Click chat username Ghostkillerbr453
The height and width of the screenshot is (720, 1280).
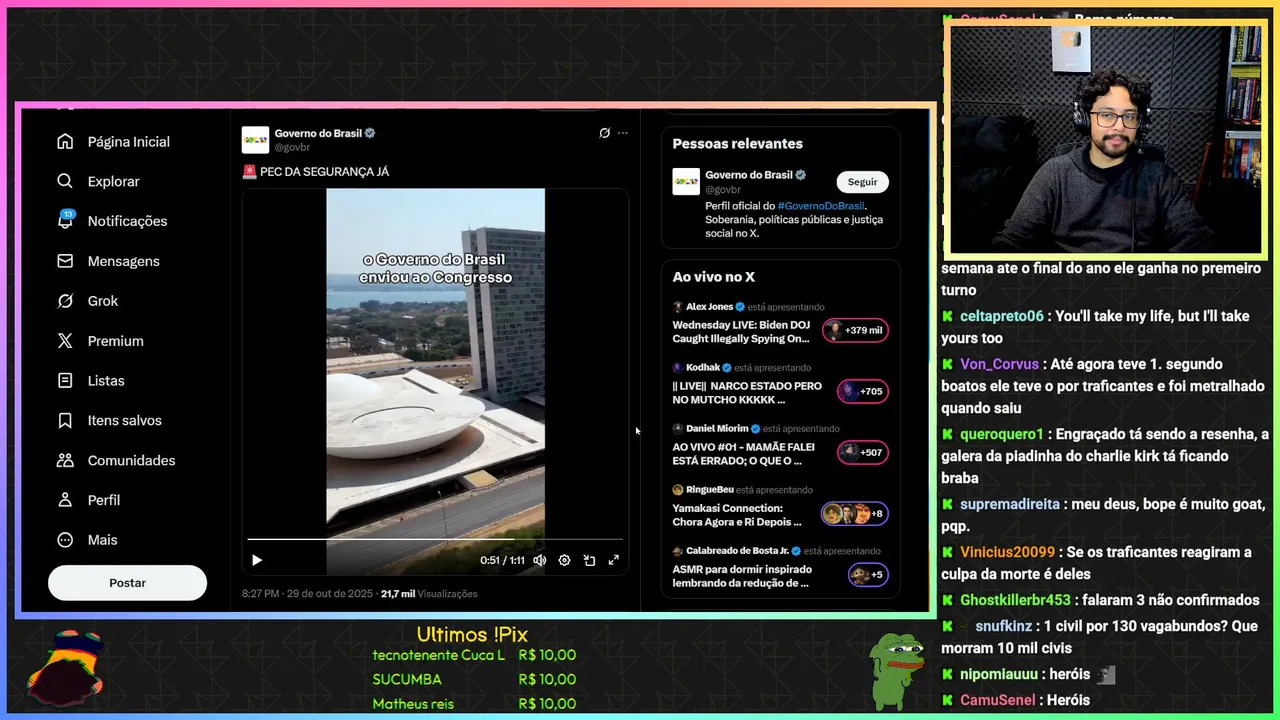[1015, 600]
